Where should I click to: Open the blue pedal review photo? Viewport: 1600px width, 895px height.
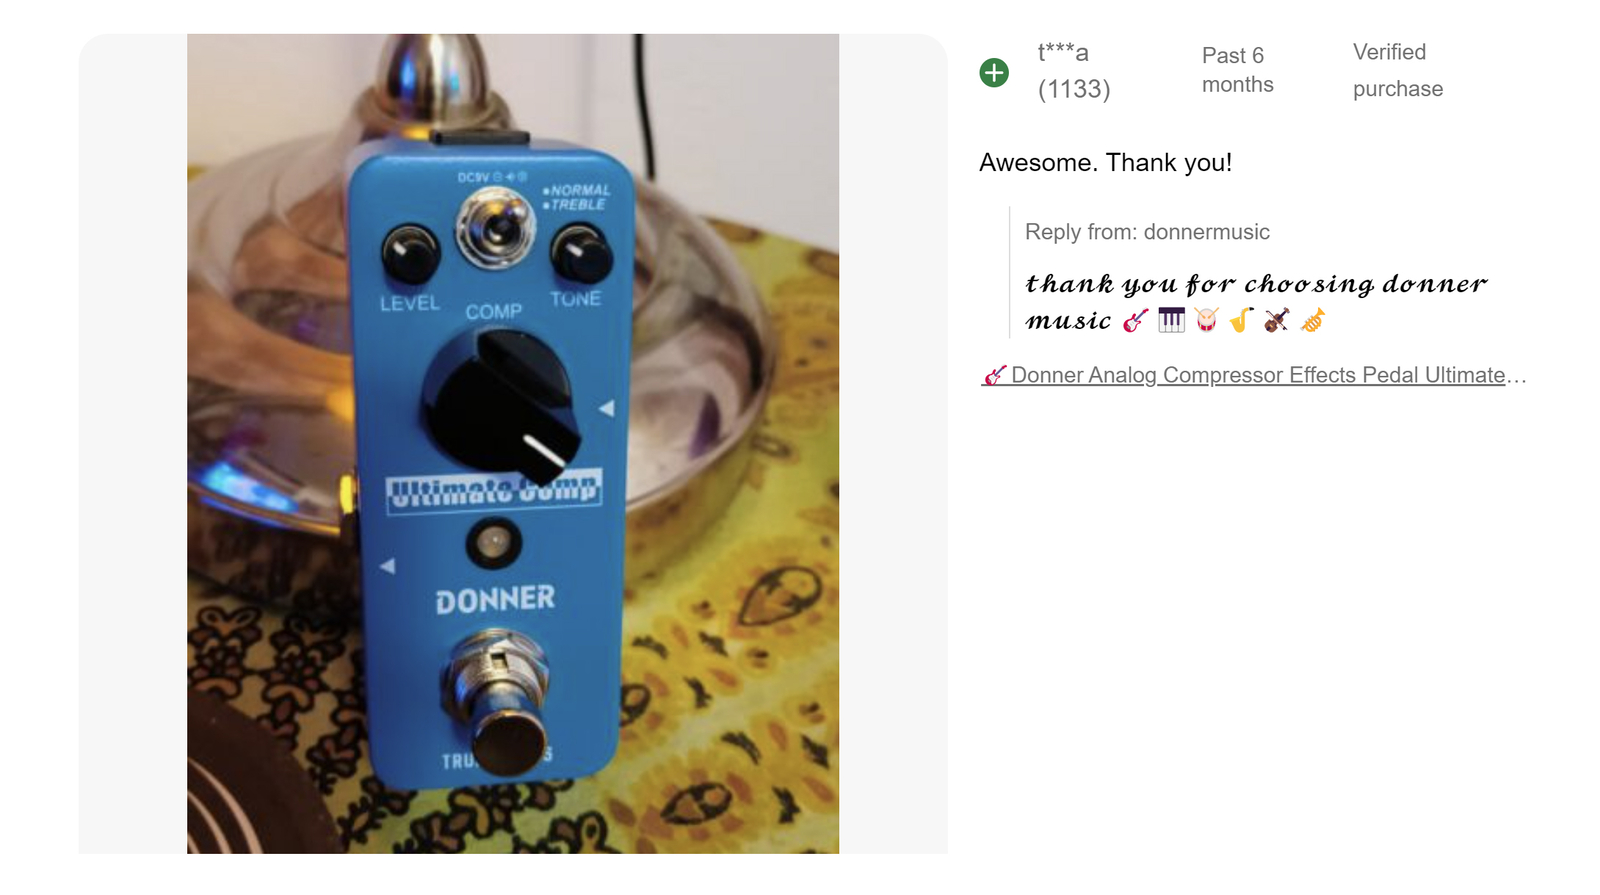[513, 444]
